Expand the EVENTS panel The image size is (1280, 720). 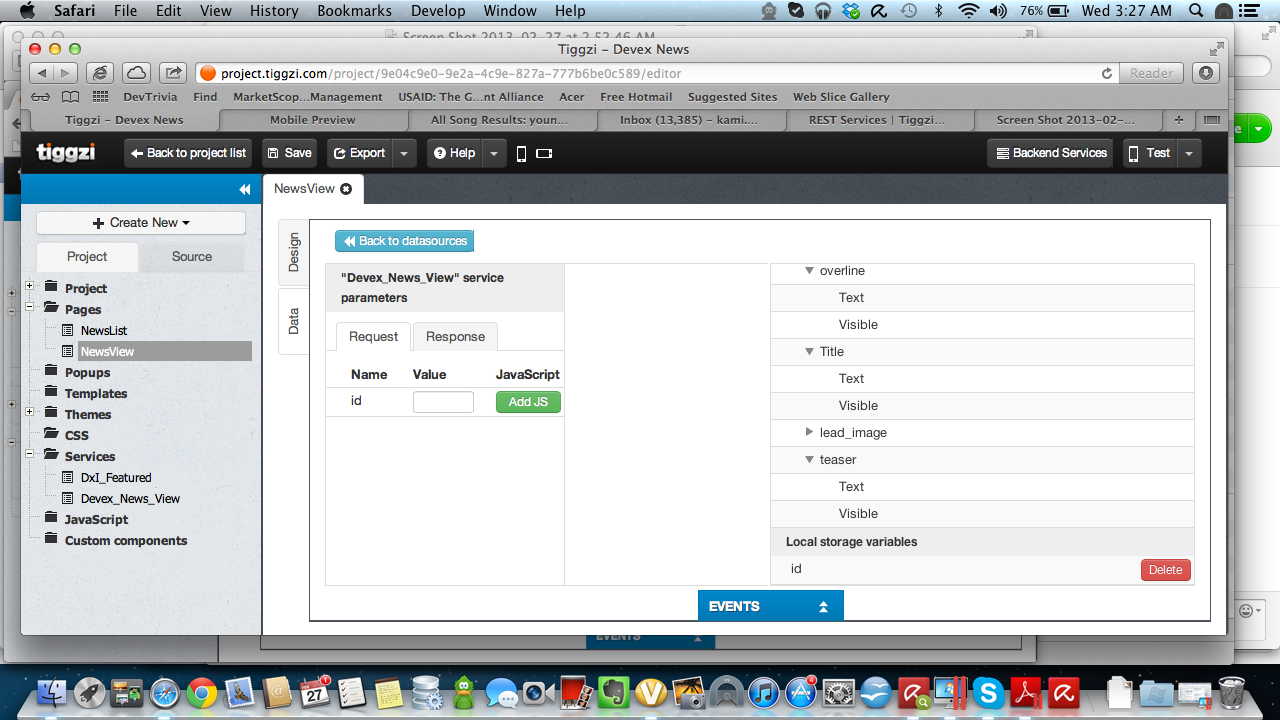770,606
